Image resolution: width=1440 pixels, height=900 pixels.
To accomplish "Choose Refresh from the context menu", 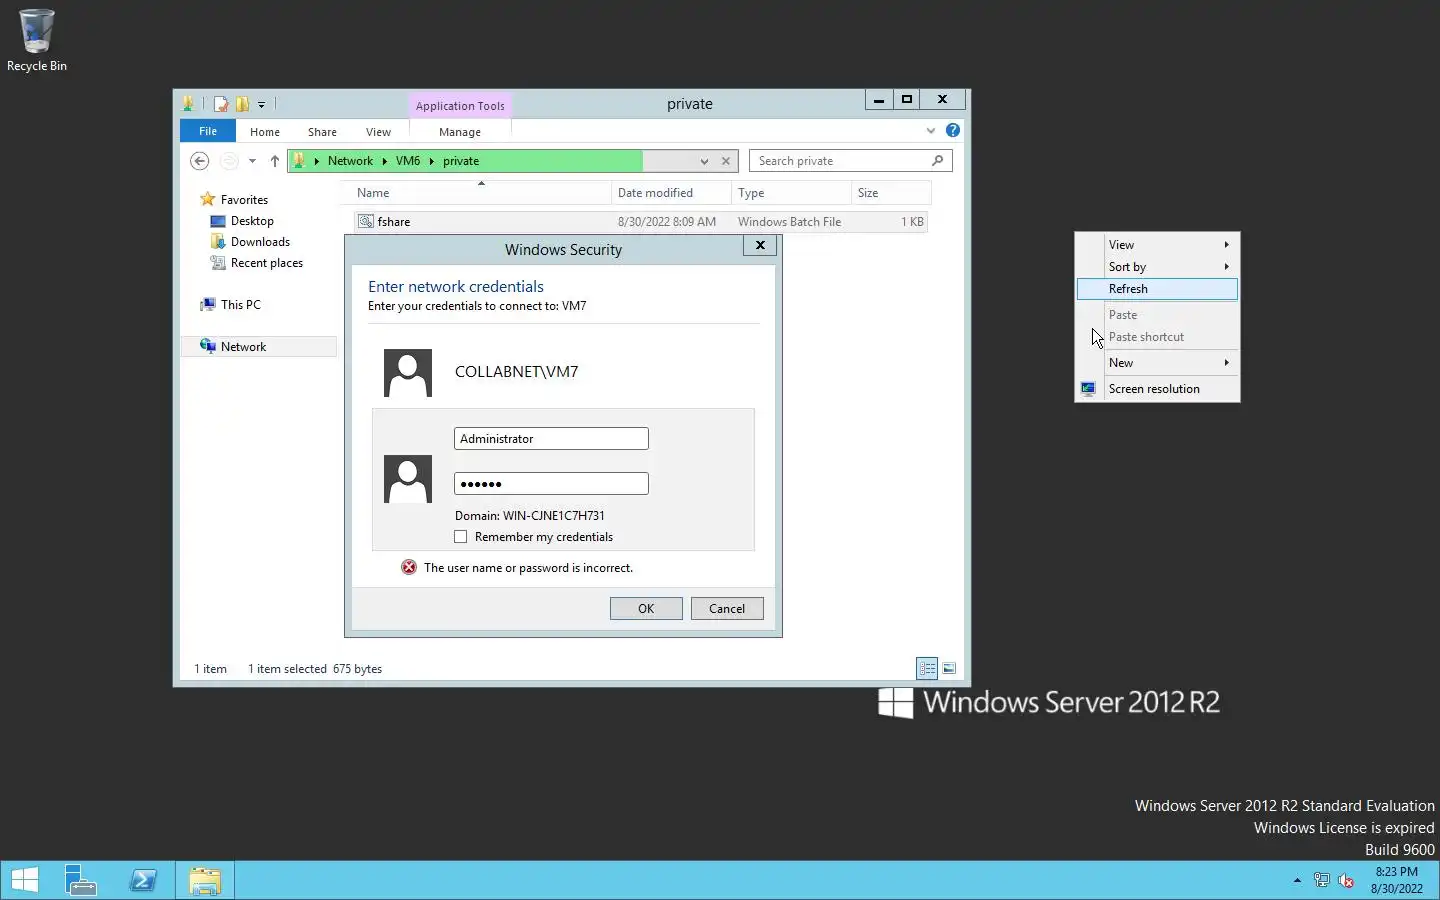I will (x=1158, y=289).
